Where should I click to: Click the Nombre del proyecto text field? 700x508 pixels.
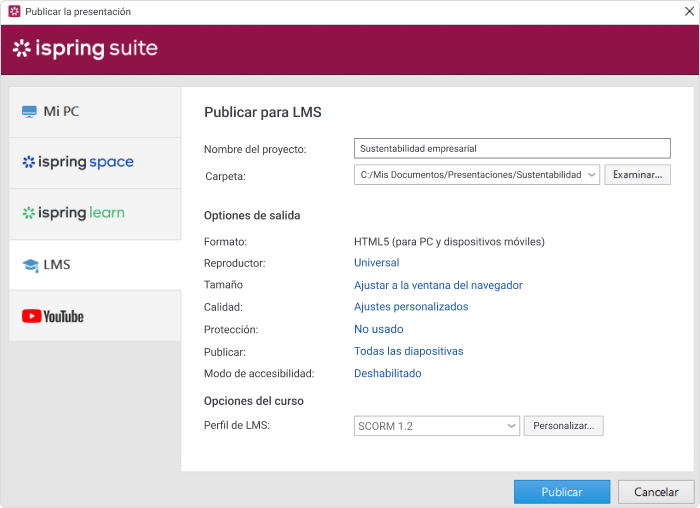[512, 148]
